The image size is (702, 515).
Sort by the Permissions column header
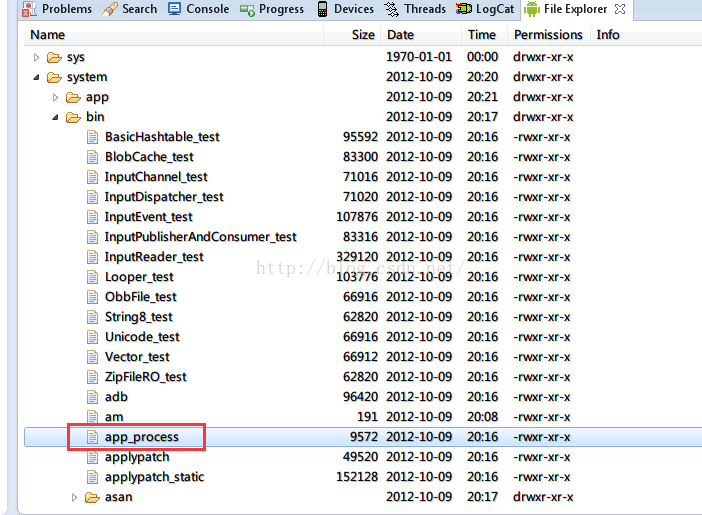coord(549,34)
